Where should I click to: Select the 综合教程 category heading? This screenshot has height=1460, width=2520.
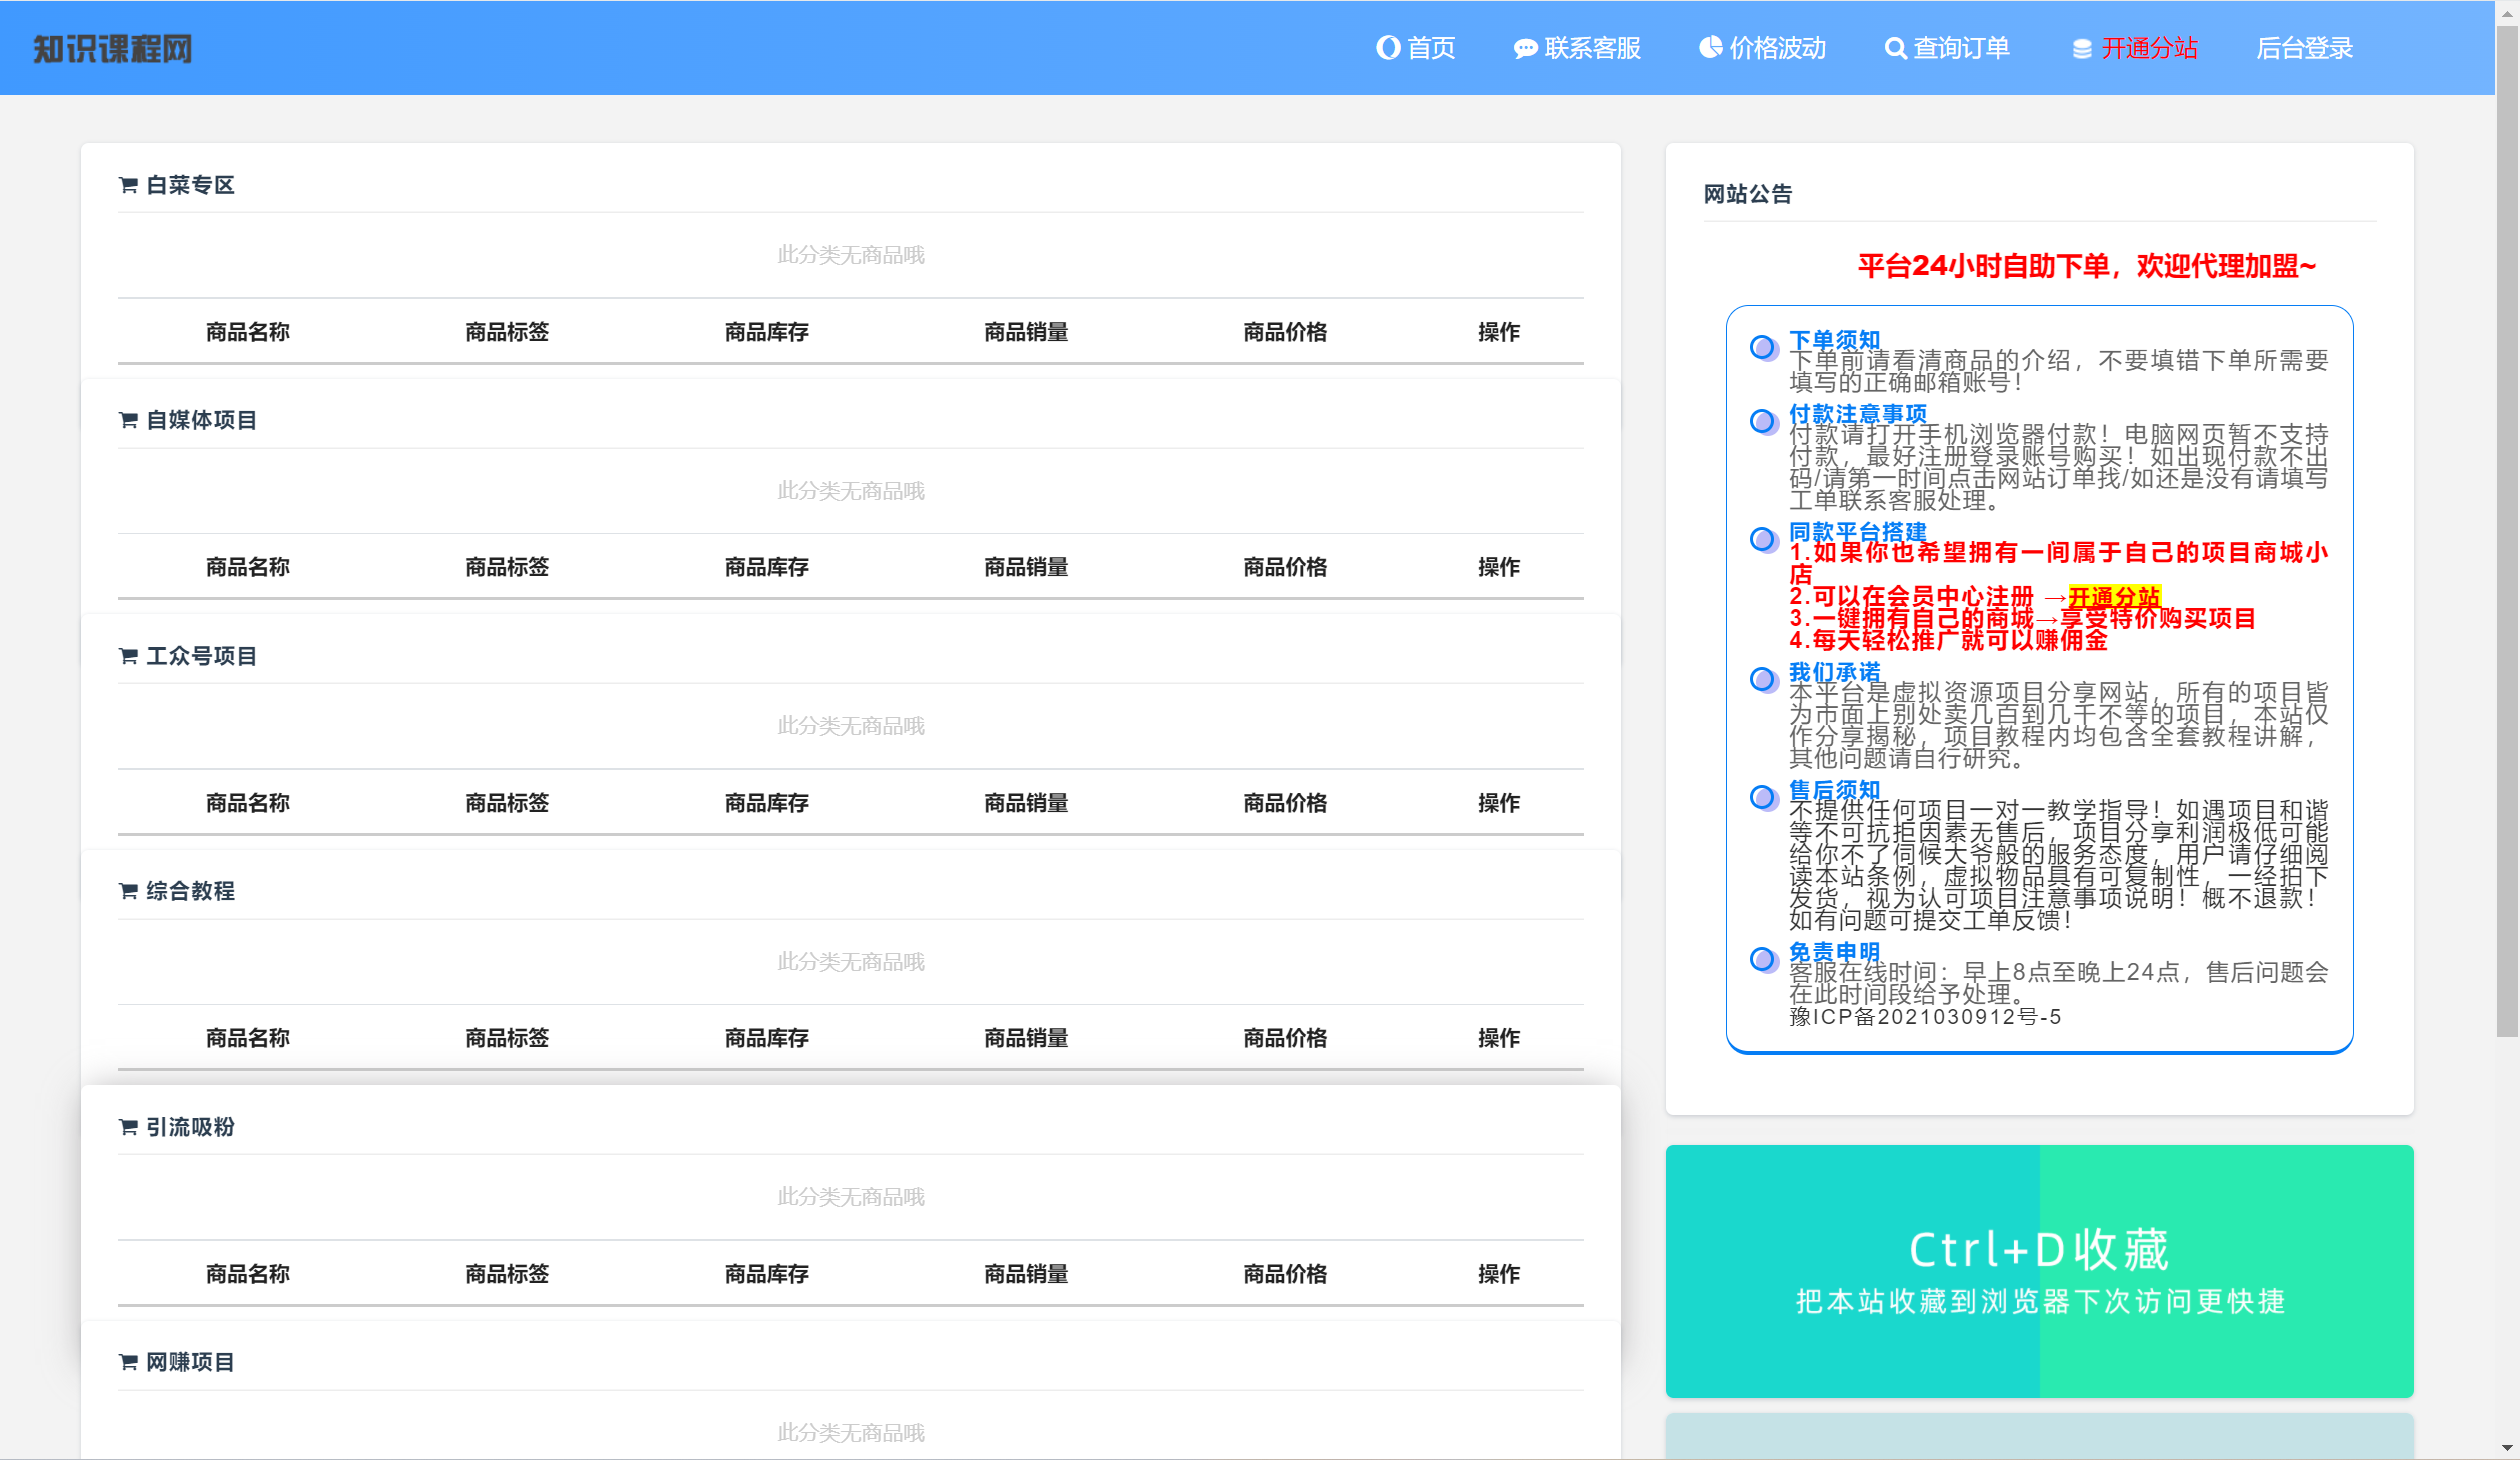(x=190, y=891)
